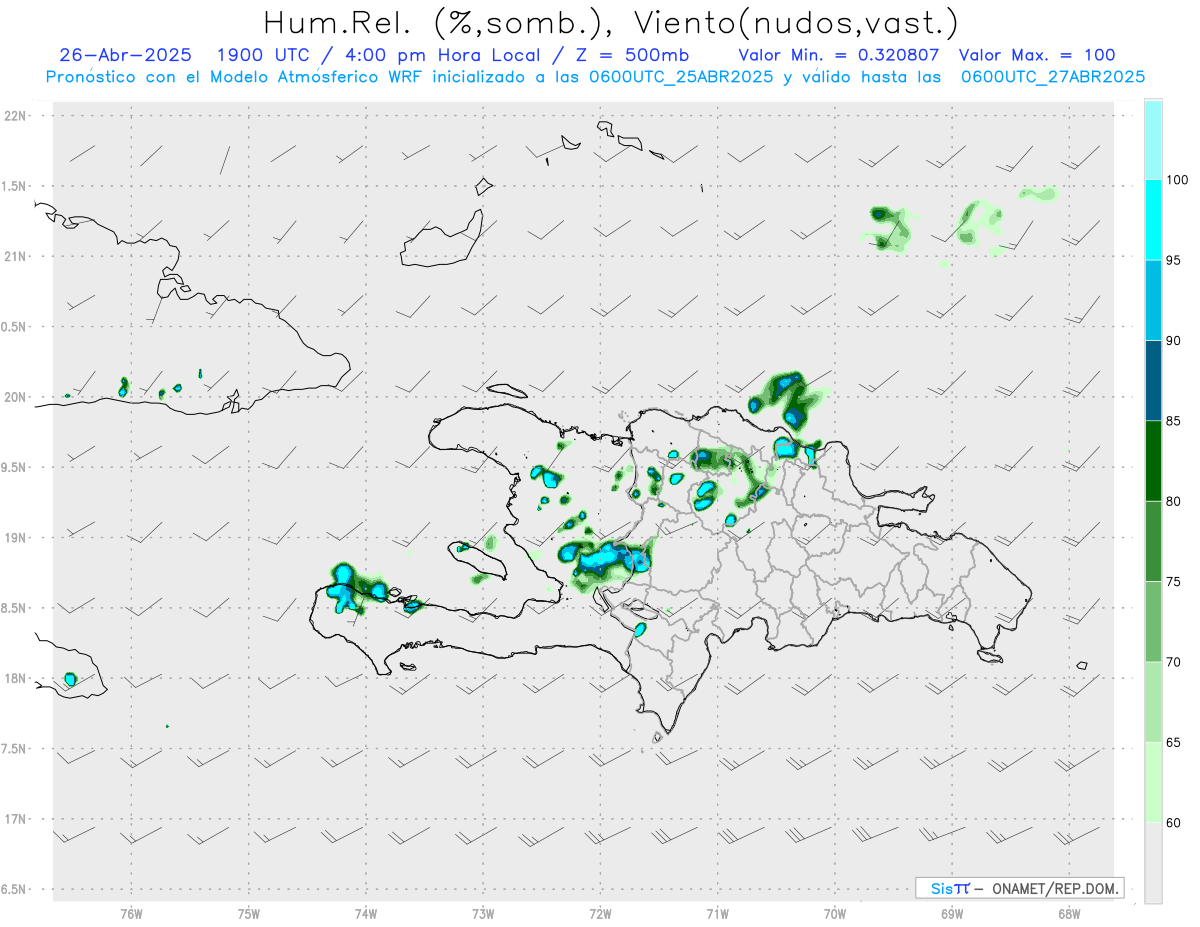Click 'Valor Min. = 0.320807'
This screenshot has height=927, width=1200.
pos(838,55)
